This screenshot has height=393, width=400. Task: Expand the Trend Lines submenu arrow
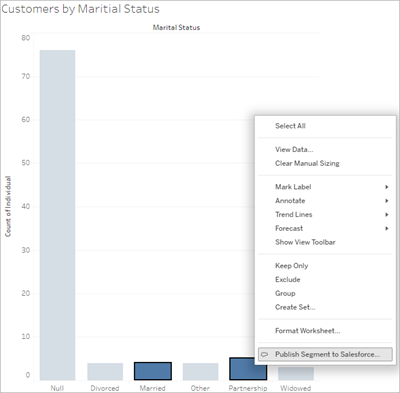tap(387, 215)
